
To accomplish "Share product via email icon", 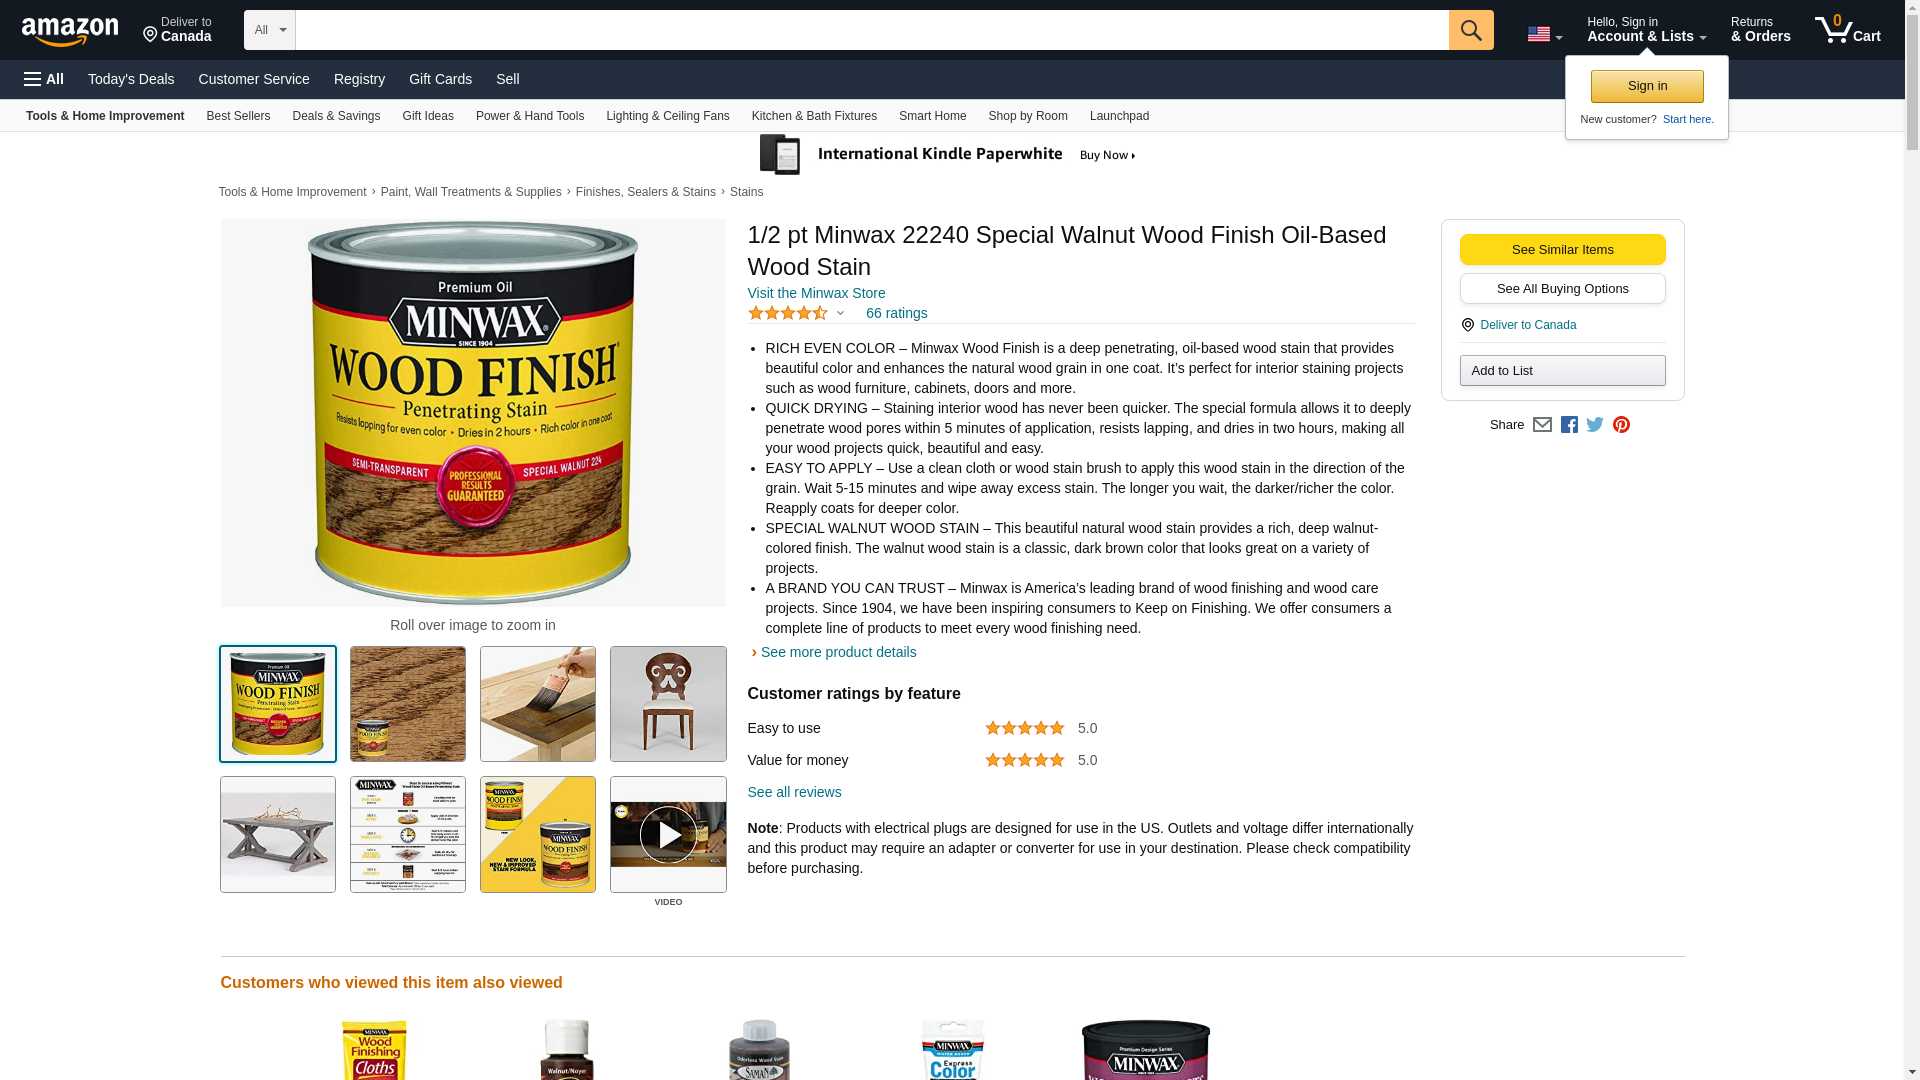I will (1542, 425).
